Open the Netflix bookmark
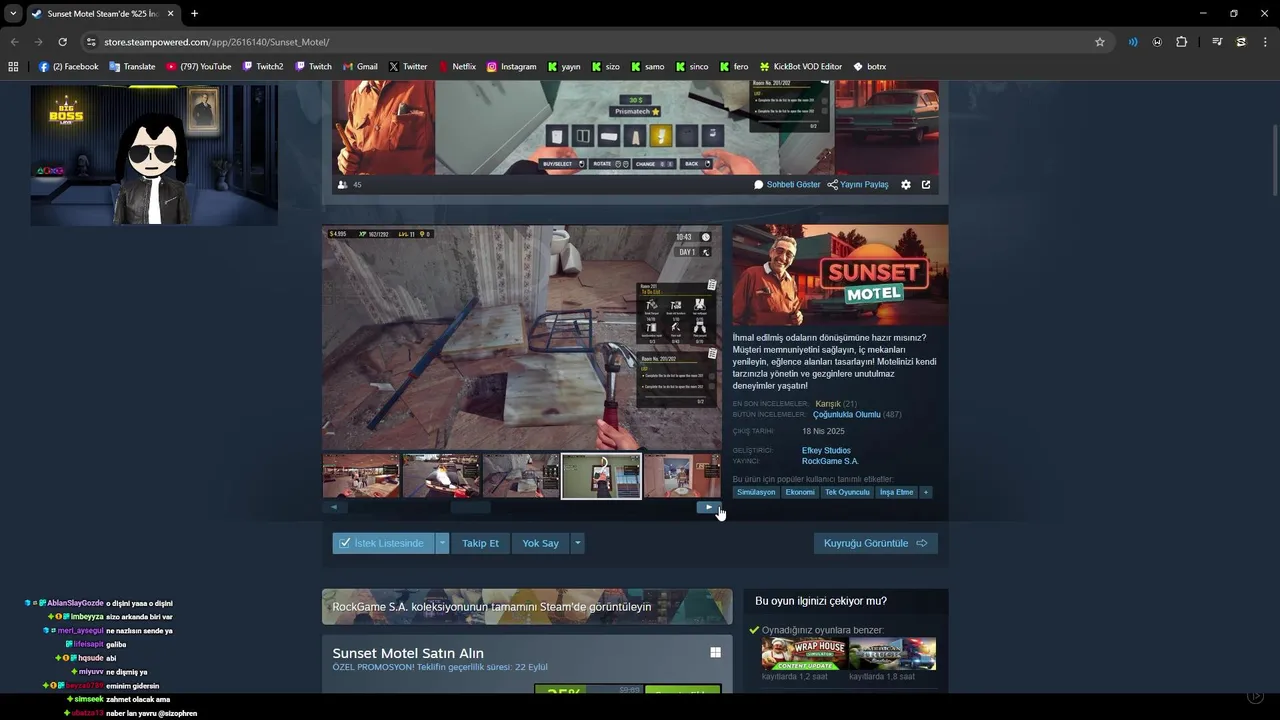1280x720 pixels. coord(456,67)
